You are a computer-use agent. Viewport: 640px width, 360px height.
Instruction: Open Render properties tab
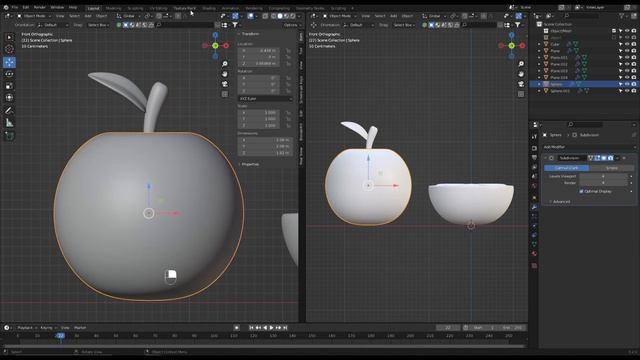pyautogui.click(x=534, y=148)
